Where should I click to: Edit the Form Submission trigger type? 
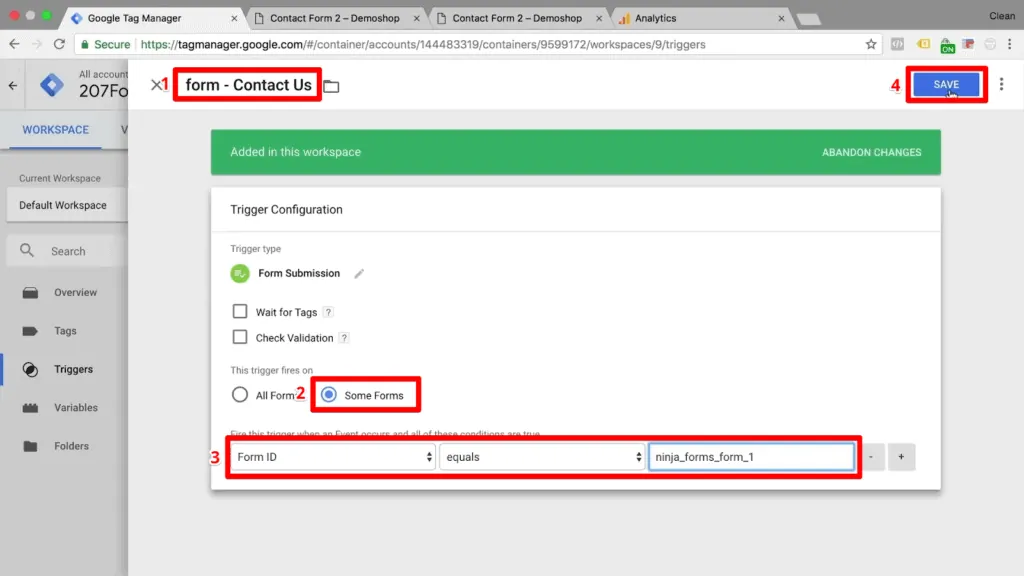[x=359, y=272]
